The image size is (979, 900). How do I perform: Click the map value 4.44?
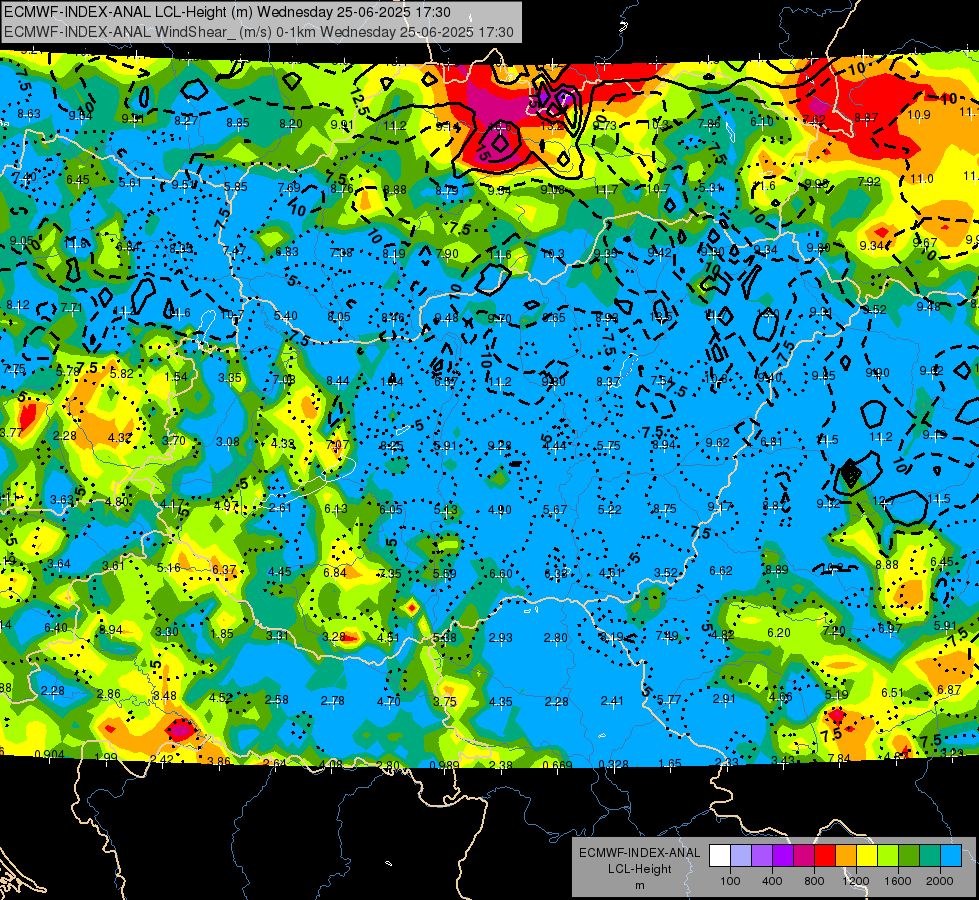pyautogui.click(x=554, y=446)
